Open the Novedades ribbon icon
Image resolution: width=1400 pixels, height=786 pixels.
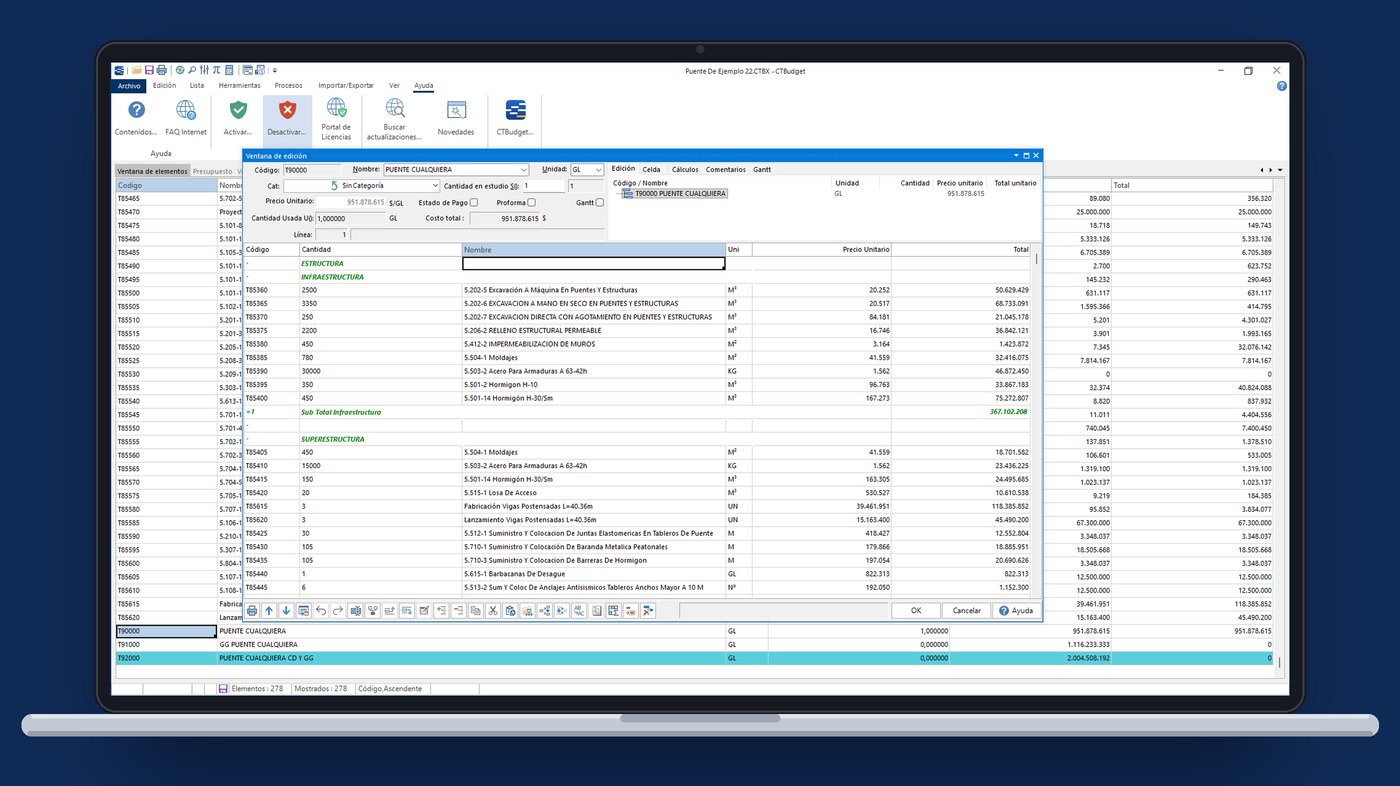pos(456,110)
